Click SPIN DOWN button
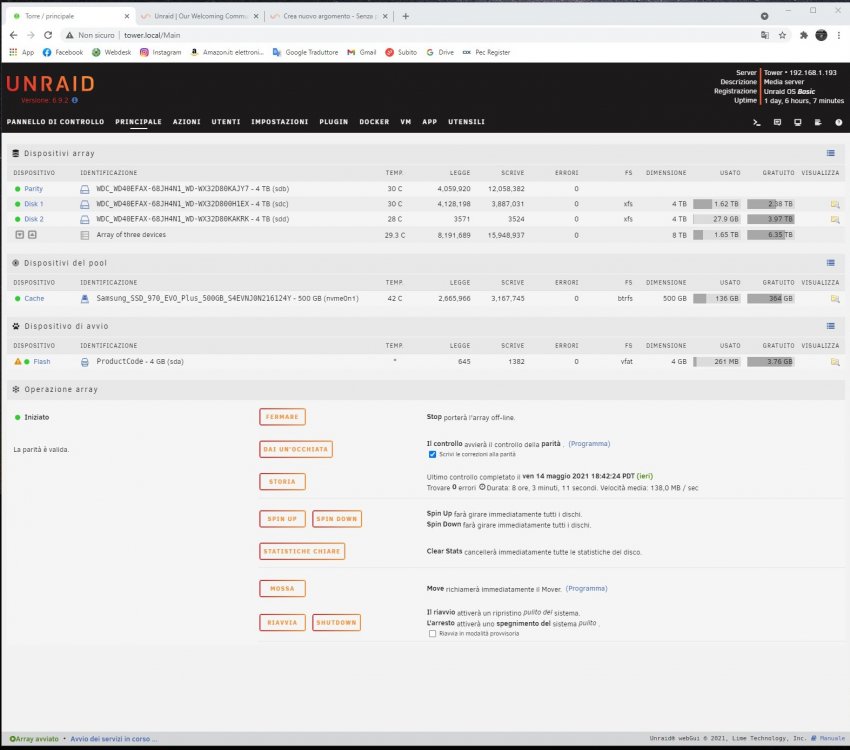 [337, 519]
